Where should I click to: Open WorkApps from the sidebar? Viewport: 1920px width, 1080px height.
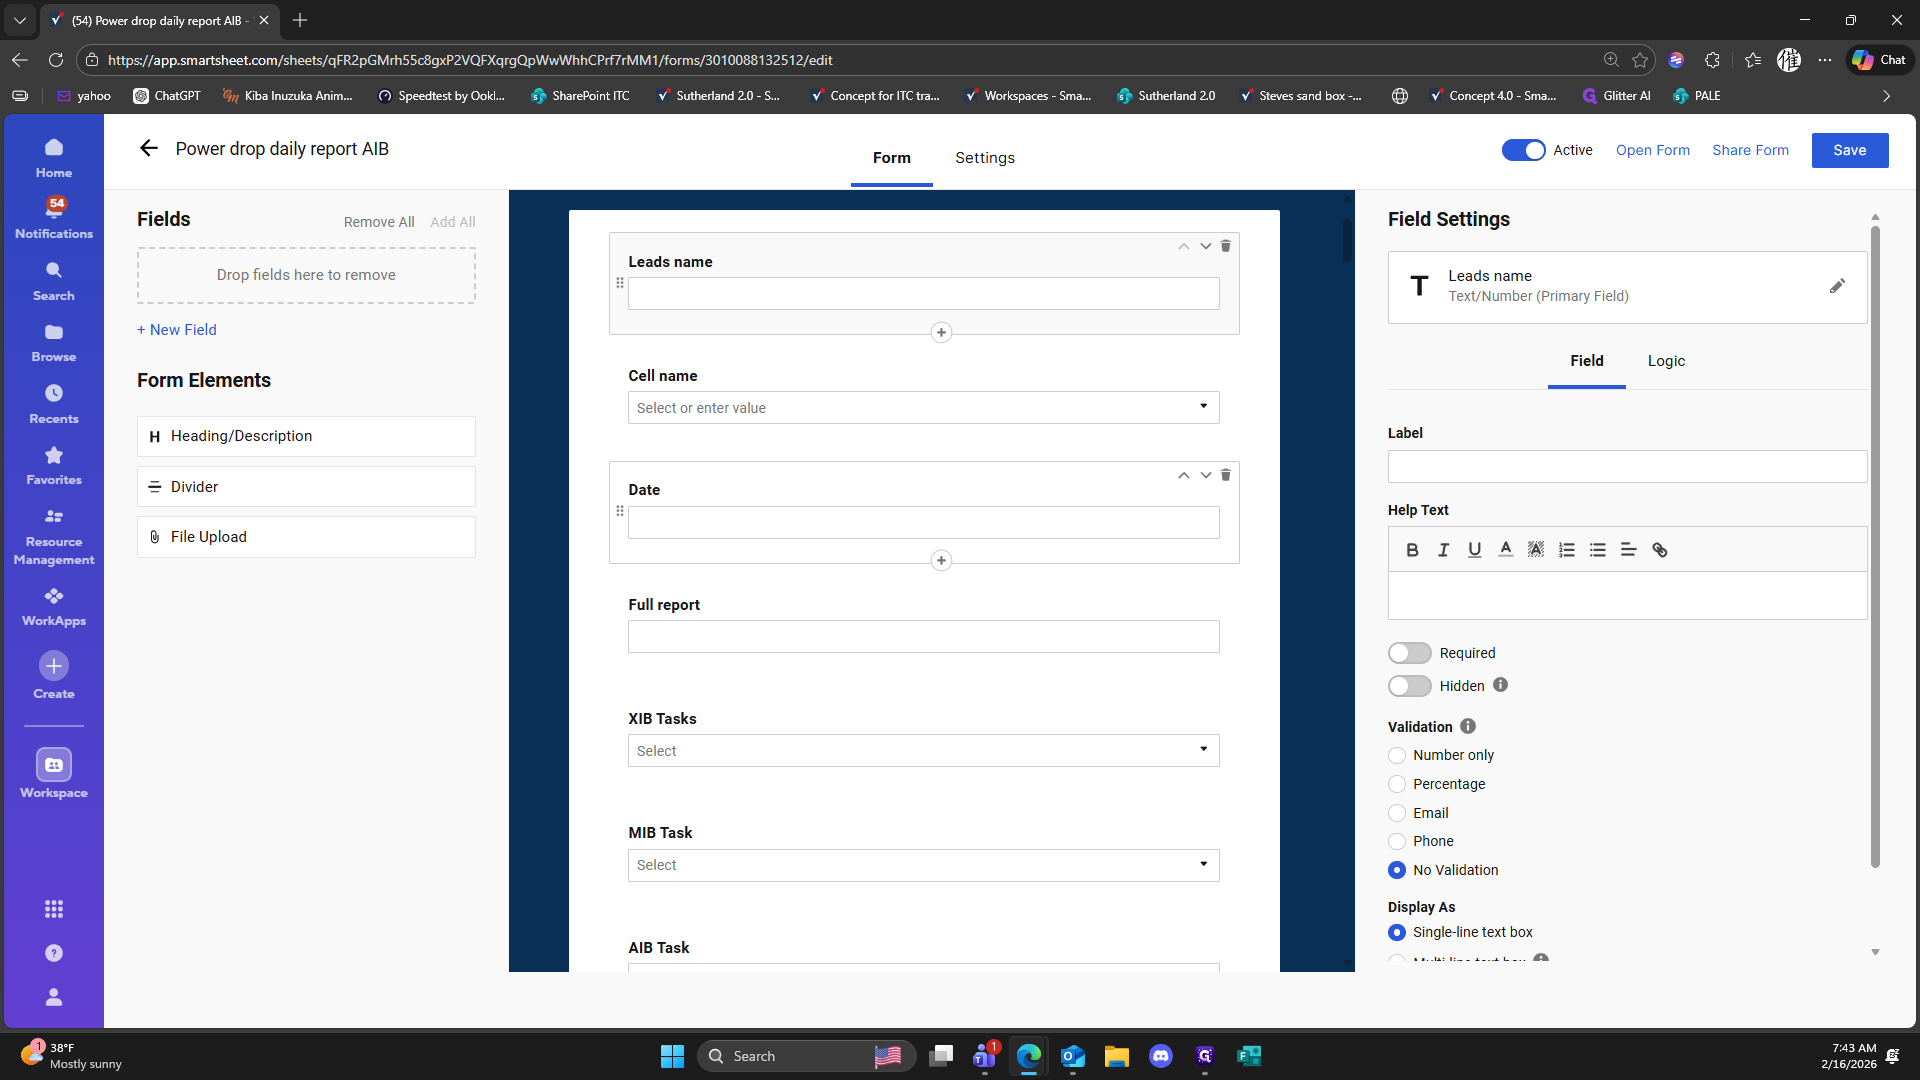54,606
